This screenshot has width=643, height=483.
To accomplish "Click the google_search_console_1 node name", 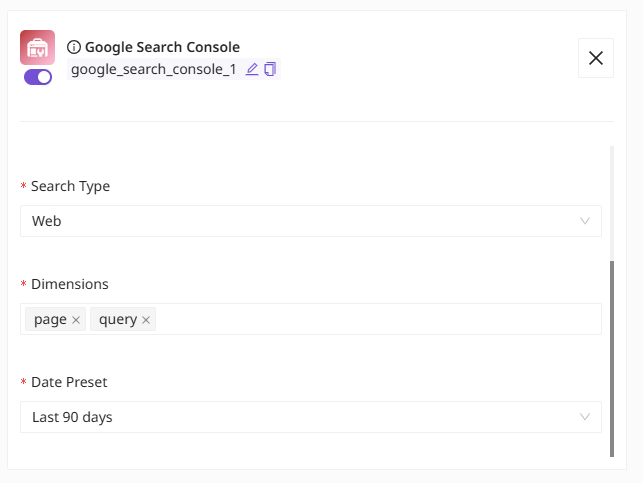I will point(154,69).
